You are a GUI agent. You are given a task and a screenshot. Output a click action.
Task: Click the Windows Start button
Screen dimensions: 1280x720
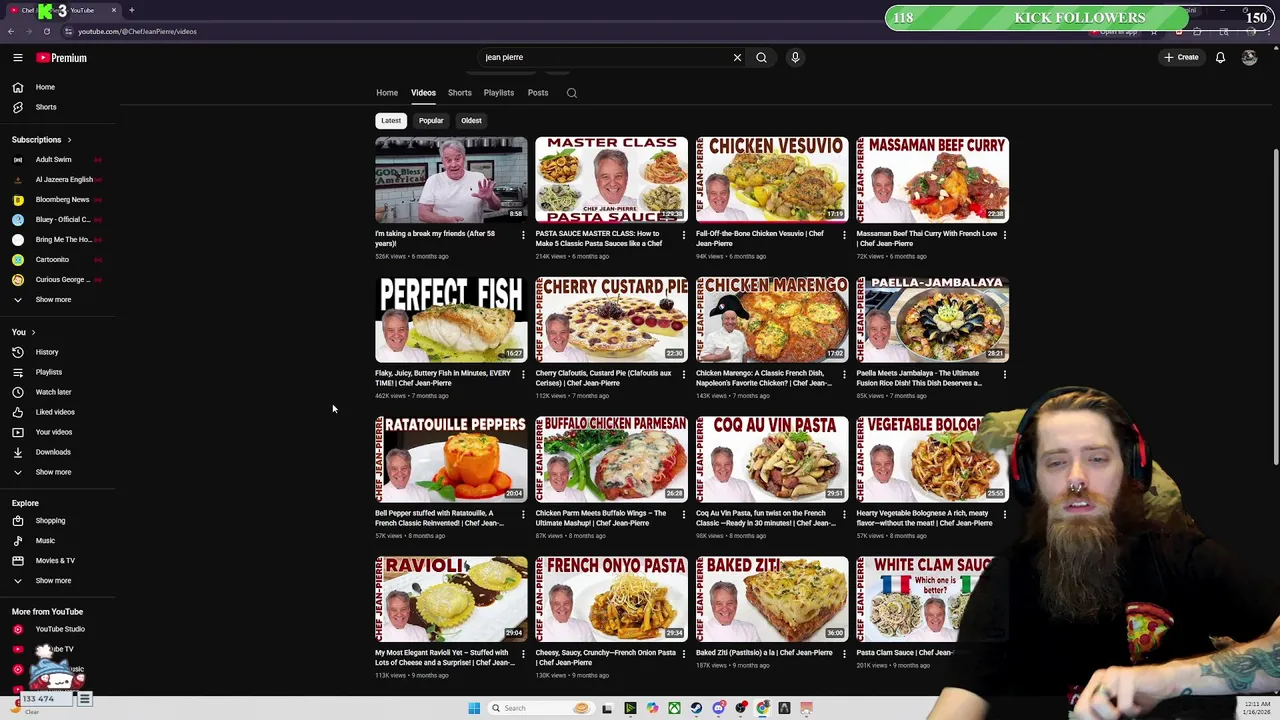(474, 708)
